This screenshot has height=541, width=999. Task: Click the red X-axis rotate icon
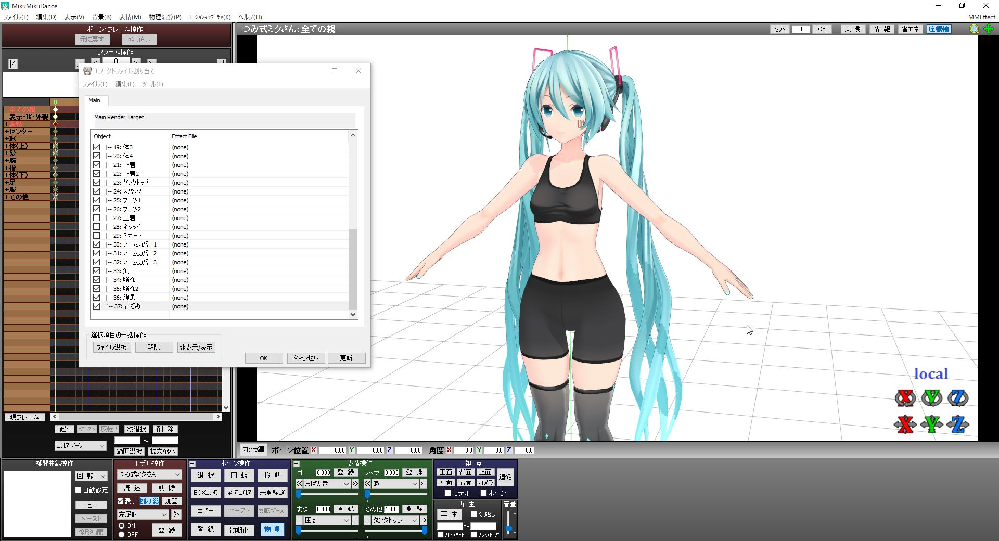click(x=904, y=399)
